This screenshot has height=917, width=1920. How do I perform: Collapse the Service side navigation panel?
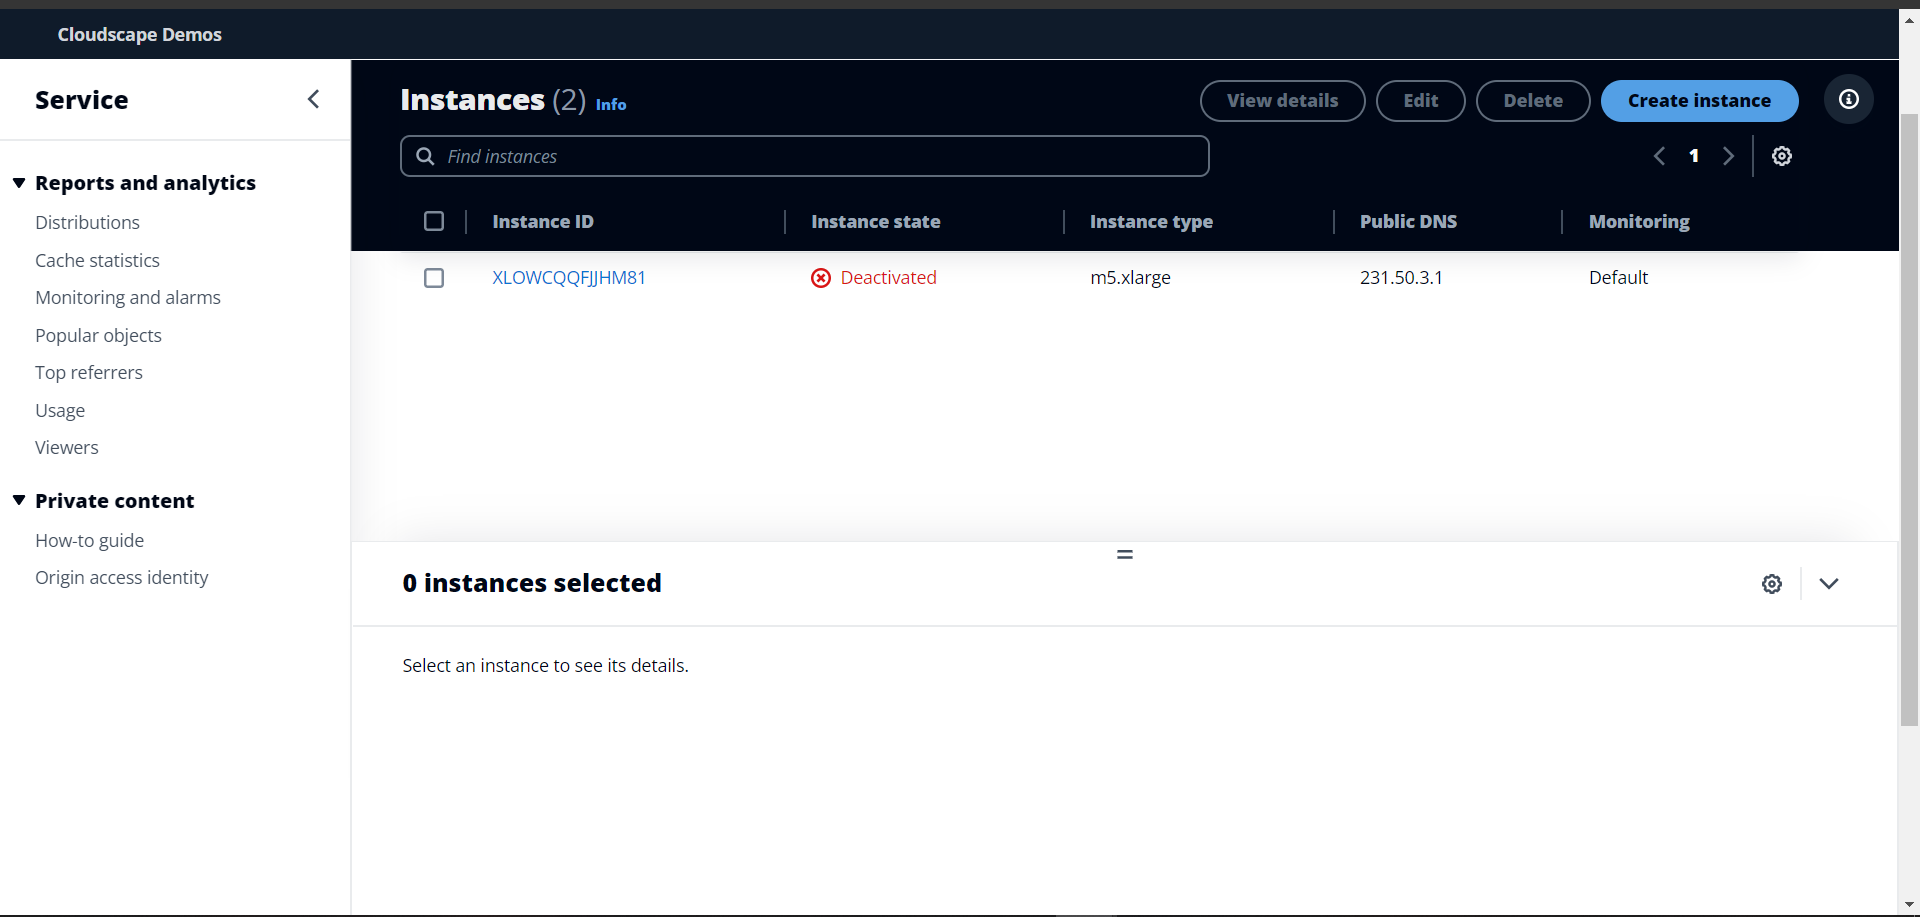click(314, 99)
